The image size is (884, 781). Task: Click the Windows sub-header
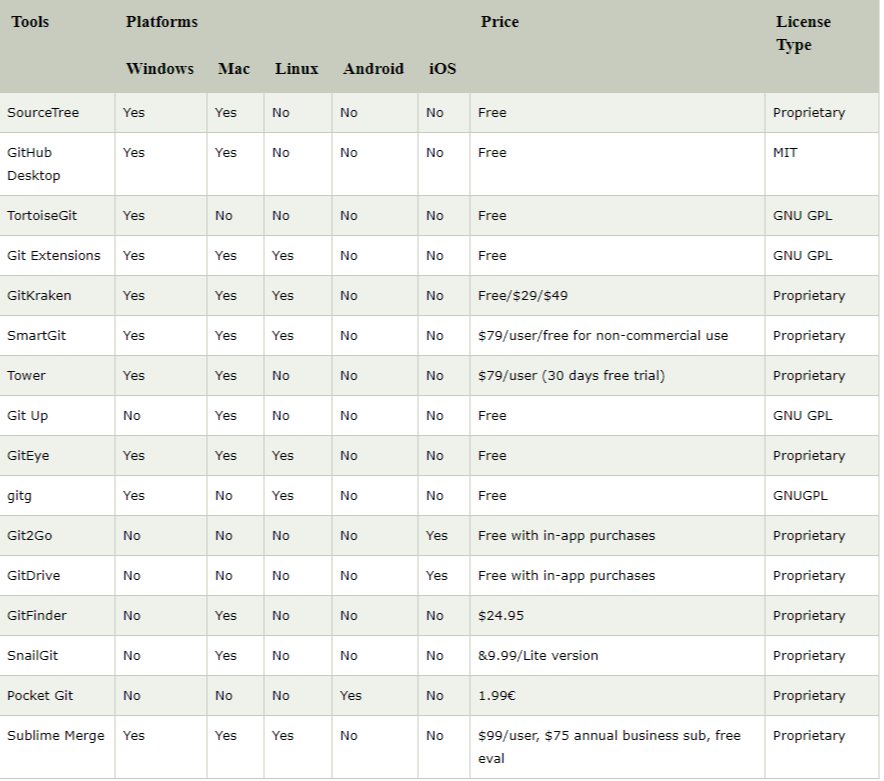(160, 68)
